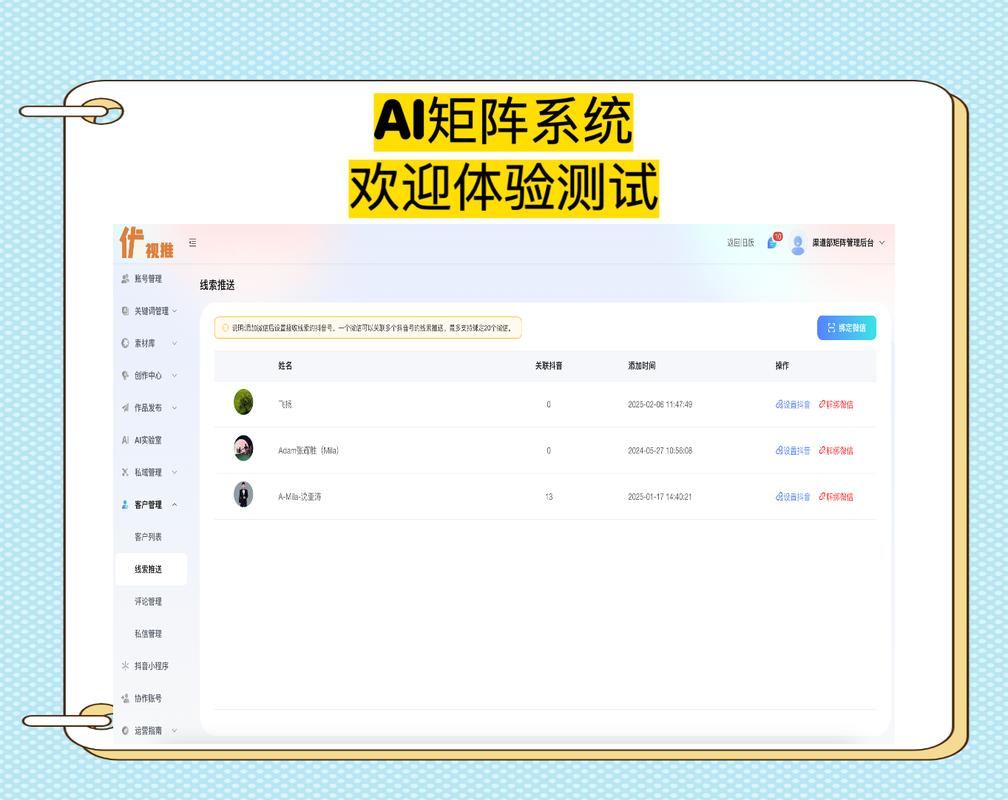Click the 绑定微信 button

pyautogui.click(x=846, y=328)
